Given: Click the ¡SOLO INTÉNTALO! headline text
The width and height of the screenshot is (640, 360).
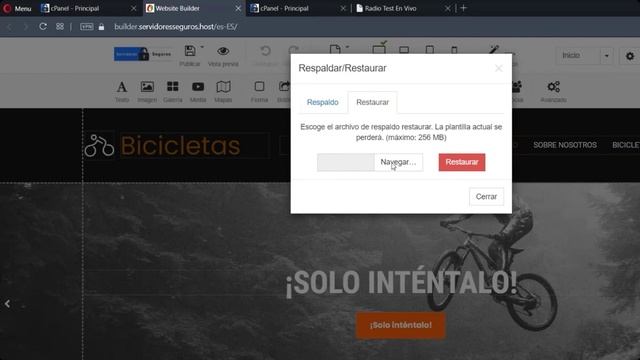Looking at the screenshot, I should (401, 282).
